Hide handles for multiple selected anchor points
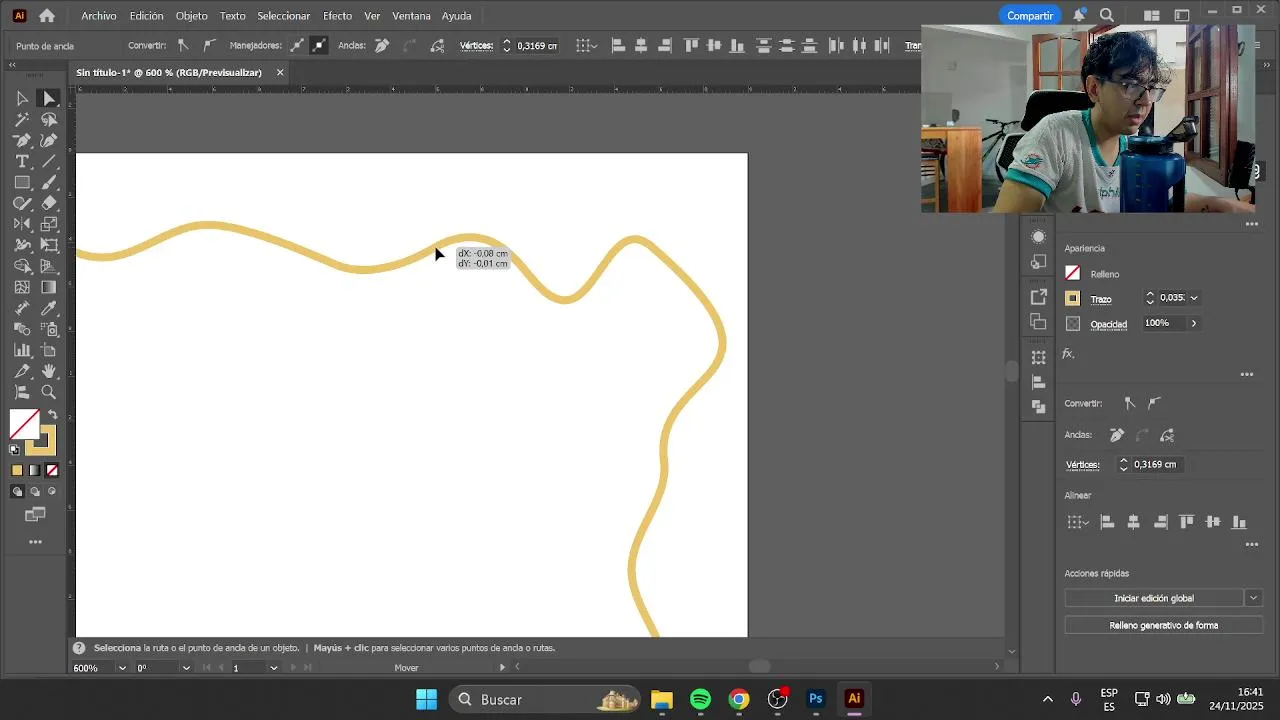Image resolution: width=1280 pixels, height=720 pixels. click(318, 46)
